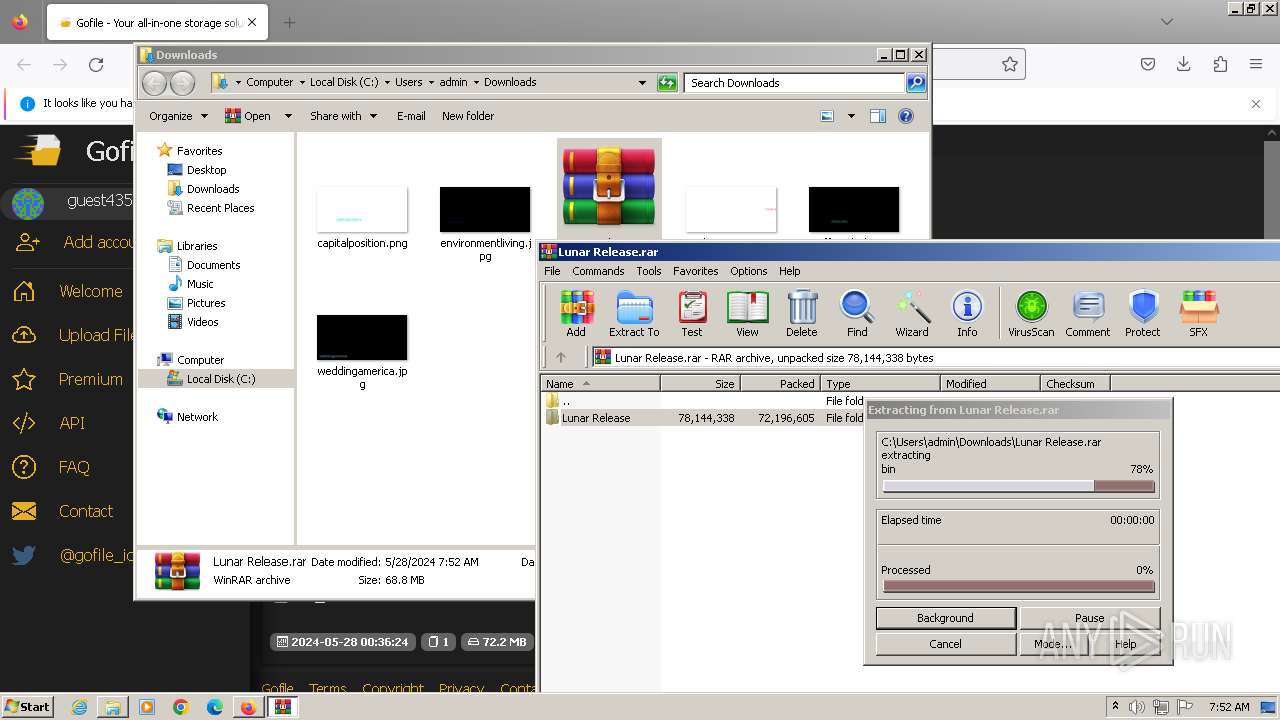Select Local Disk (C:) in navigation tree
Screen dimensions: 1280x720
point(220,379)
